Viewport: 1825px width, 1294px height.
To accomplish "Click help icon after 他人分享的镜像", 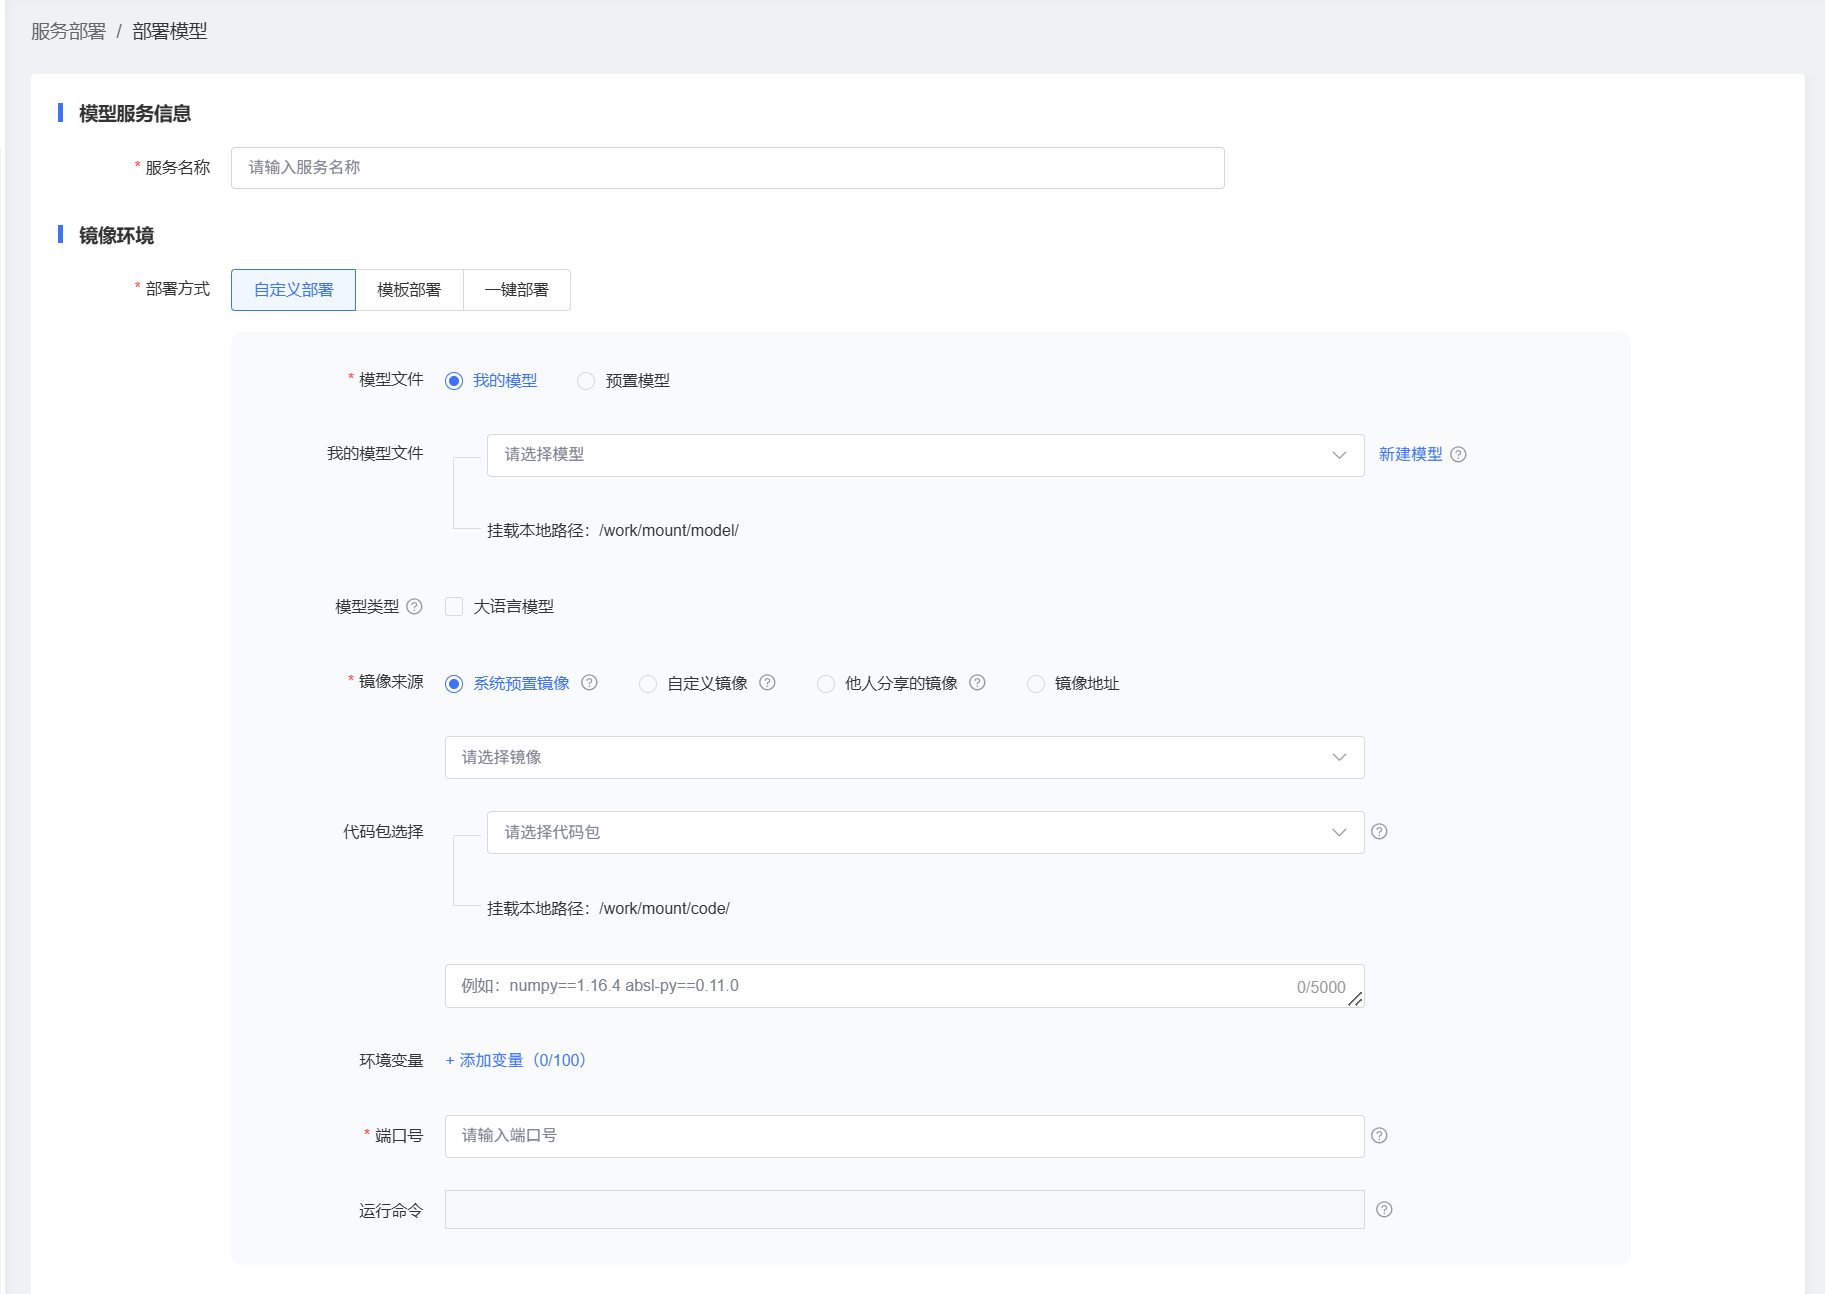I will click(977, 683).
